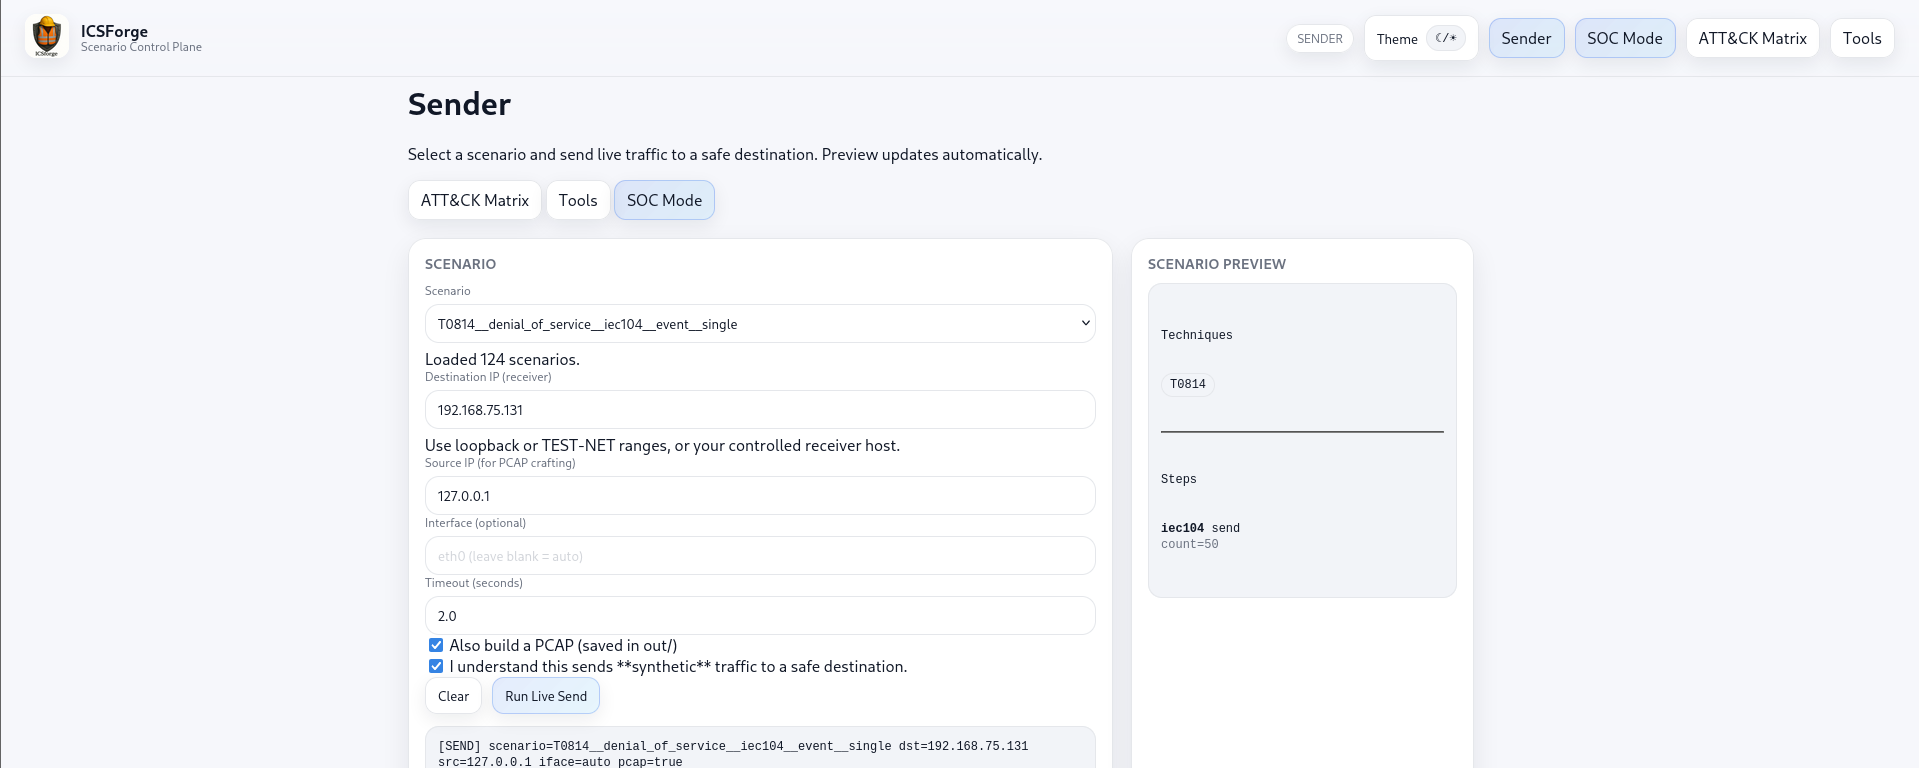Click the T0814 technique tag
Image resolution: width=1919 pixels, height=768 pixels.
click(1188, 384)
